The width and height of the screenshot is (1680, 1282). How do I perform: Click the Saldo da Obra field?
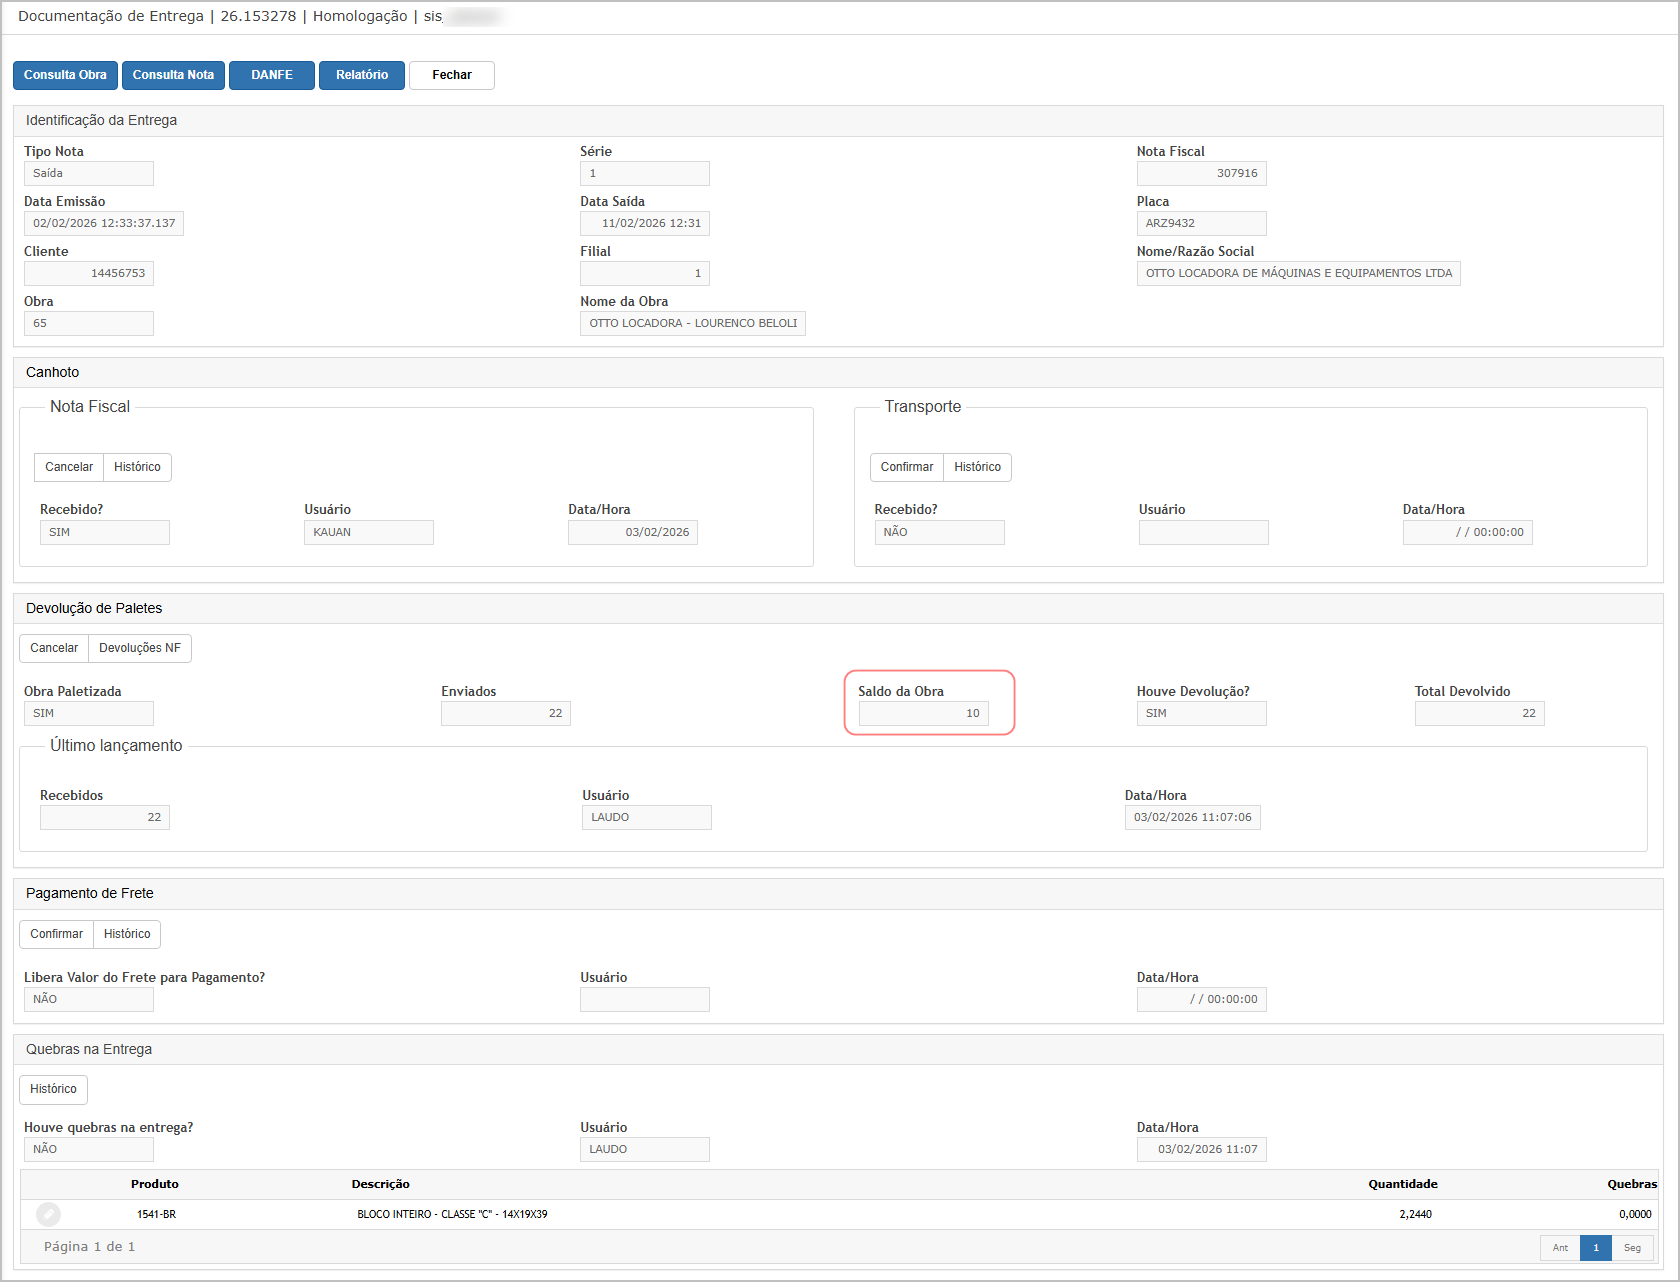pos(924,713)
